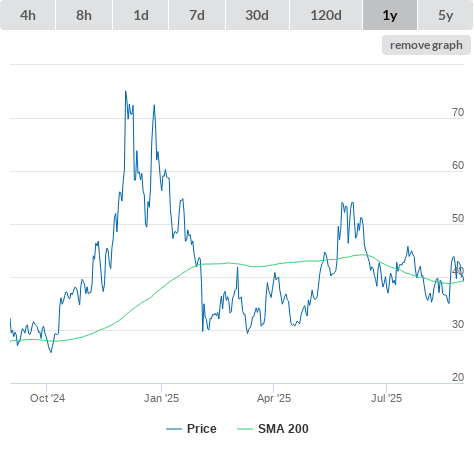474x455 pixels.
Task: Show the 5y price history
Action: point(446,15)
